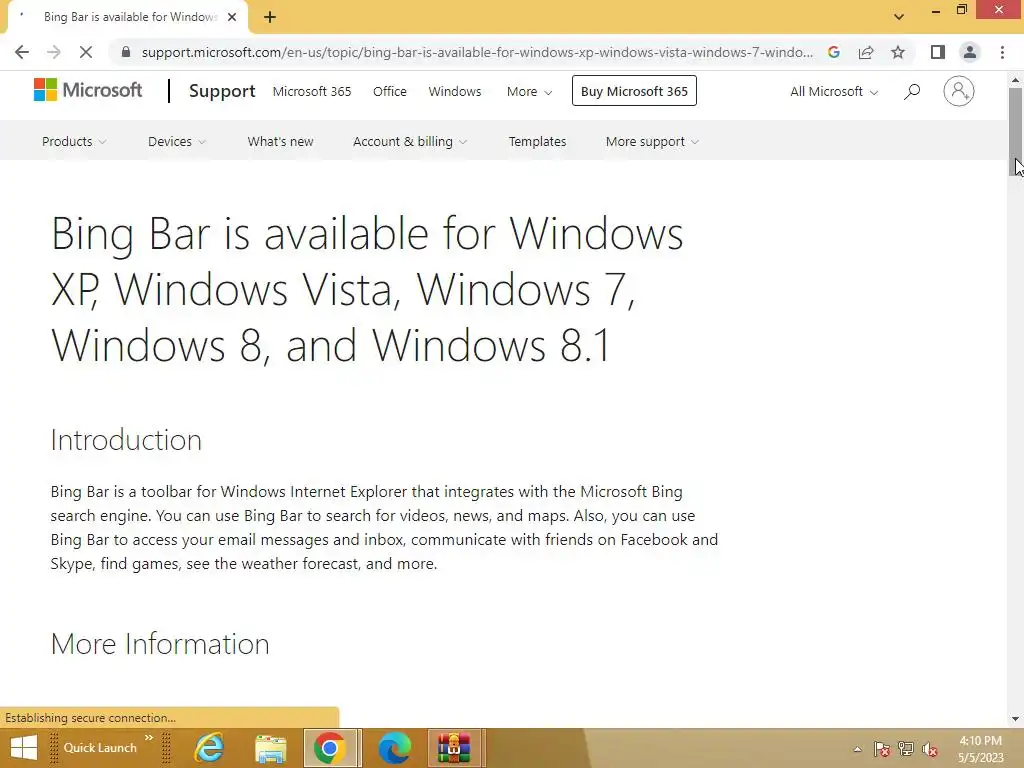This screenshot has width=1024, height=768.
Task: Click the padlock site info icon
Action: tap(126, 52)
